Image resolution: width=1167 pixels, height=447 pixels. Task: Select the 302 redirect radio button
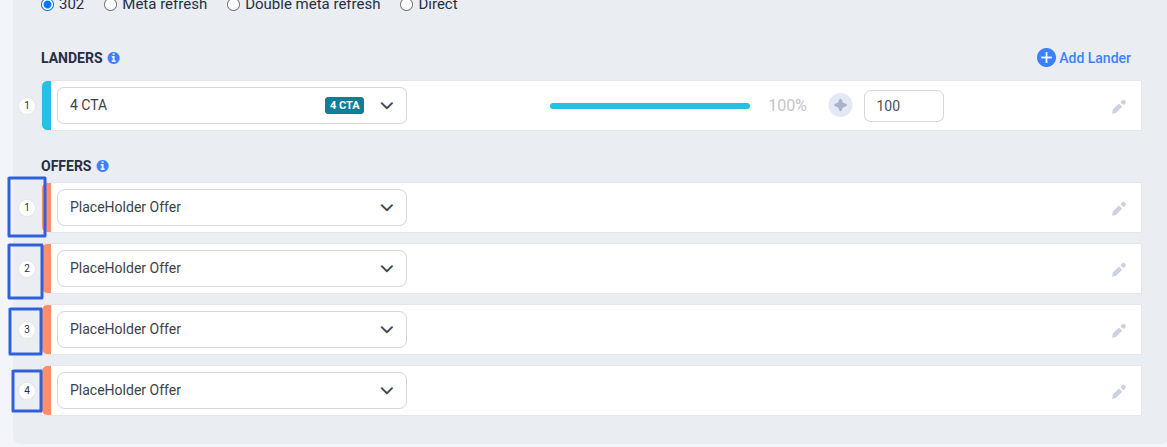pyautogui.click(x=47, y=5)
